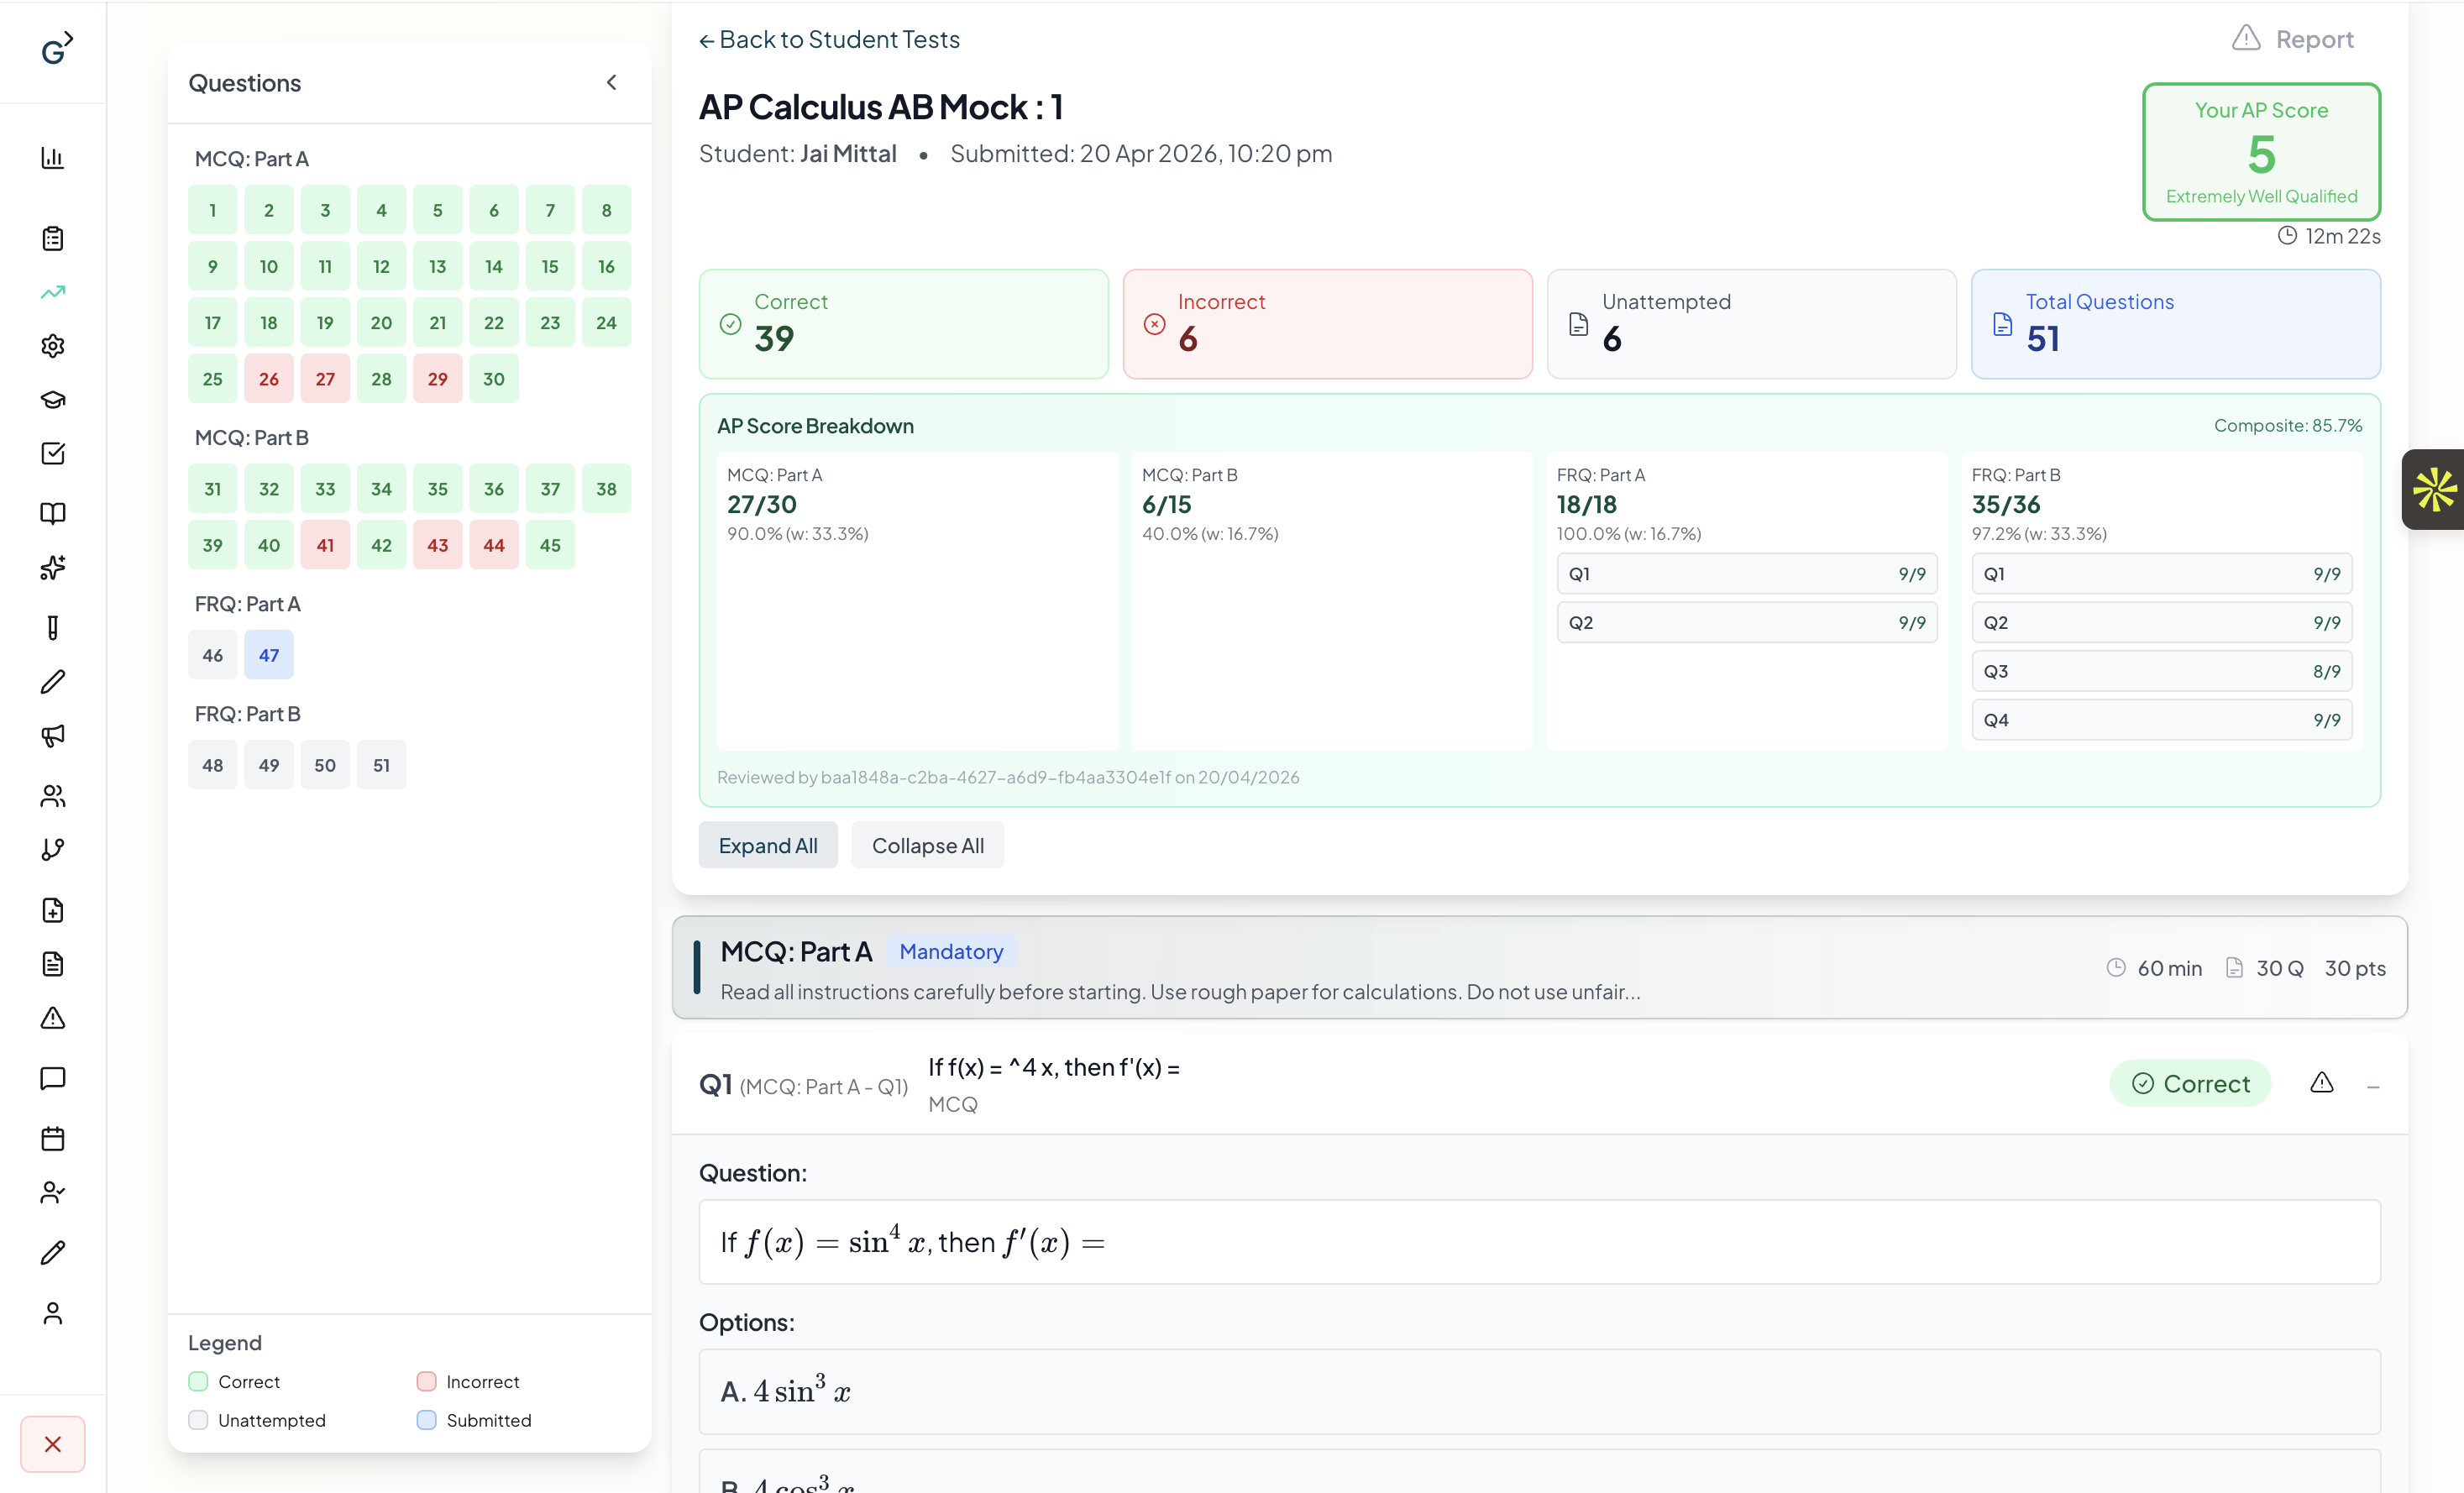Click the bar chart icon in sidebar
This screenshot has width=2464, height=1493.
click(53, 158)
